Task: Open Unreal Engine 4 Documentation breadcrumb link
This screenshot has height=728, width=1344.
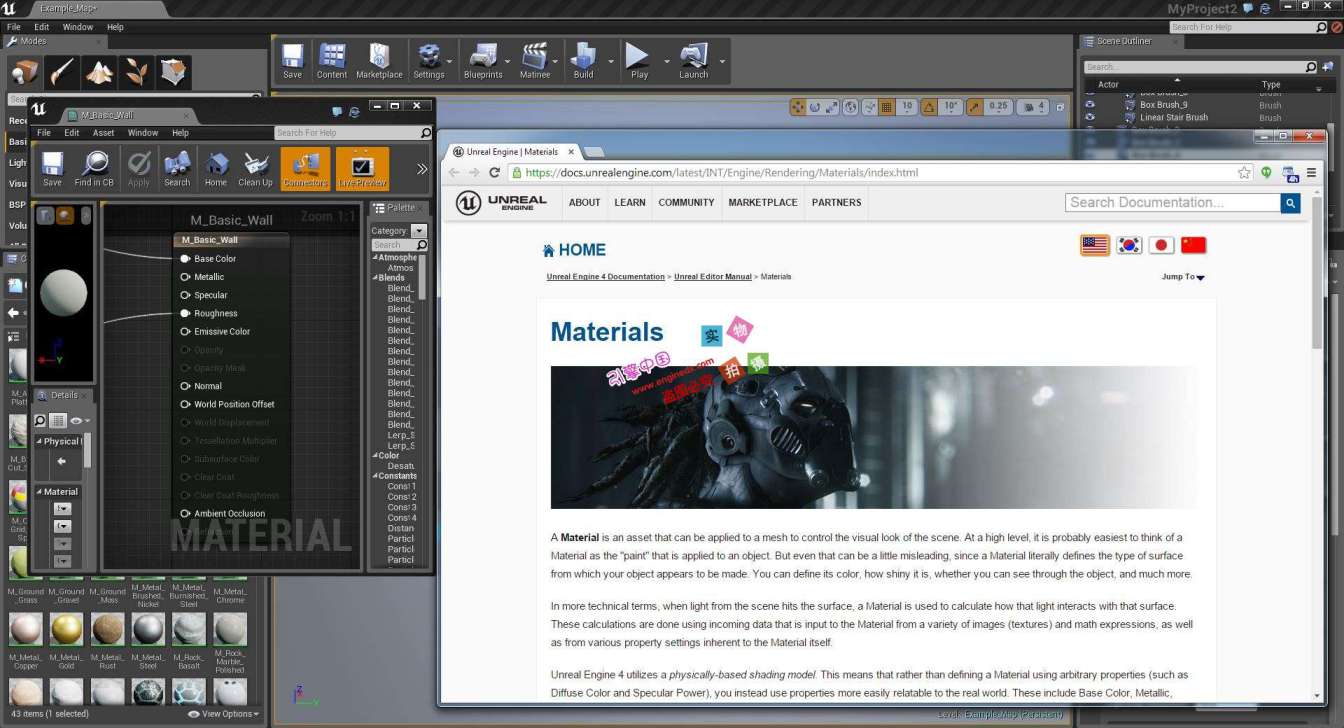Action: click(x=605, y=277)
